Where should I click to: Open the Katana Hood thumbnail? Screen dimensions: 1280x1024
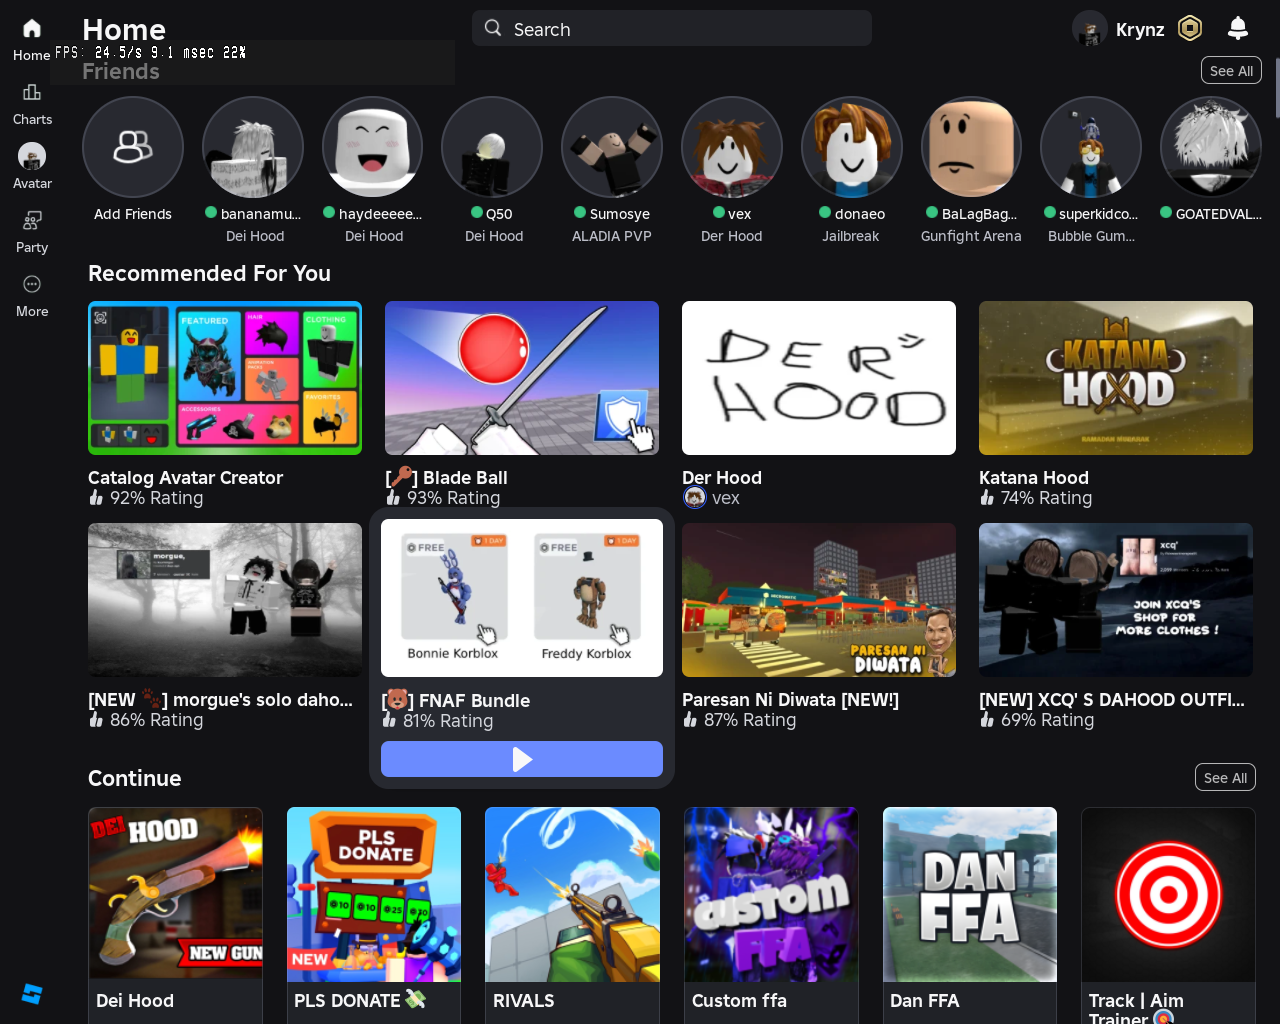(1116, 378)
